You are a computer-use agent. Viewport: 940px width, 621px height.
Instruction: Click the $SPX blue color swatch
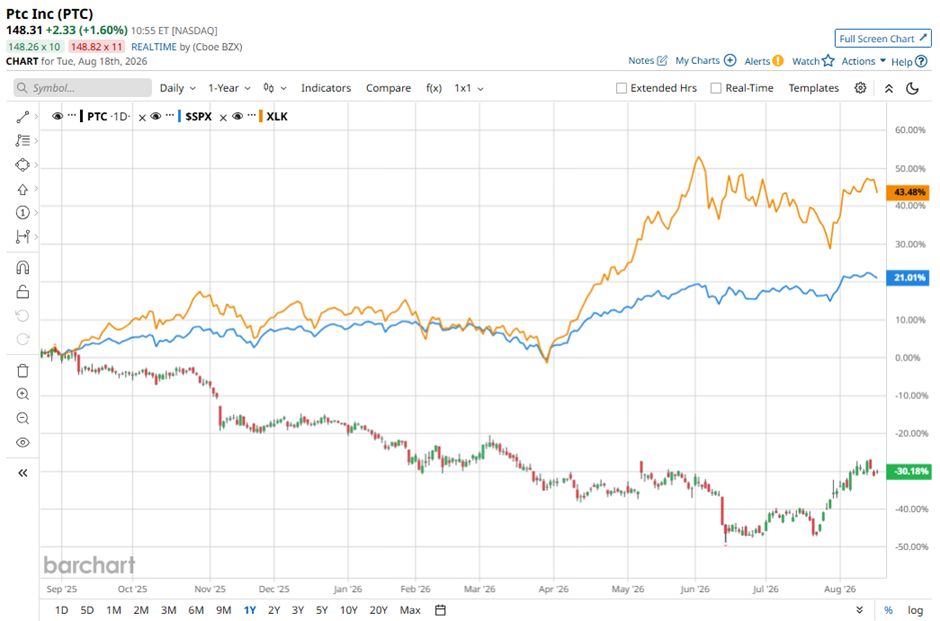click(179, 116)
